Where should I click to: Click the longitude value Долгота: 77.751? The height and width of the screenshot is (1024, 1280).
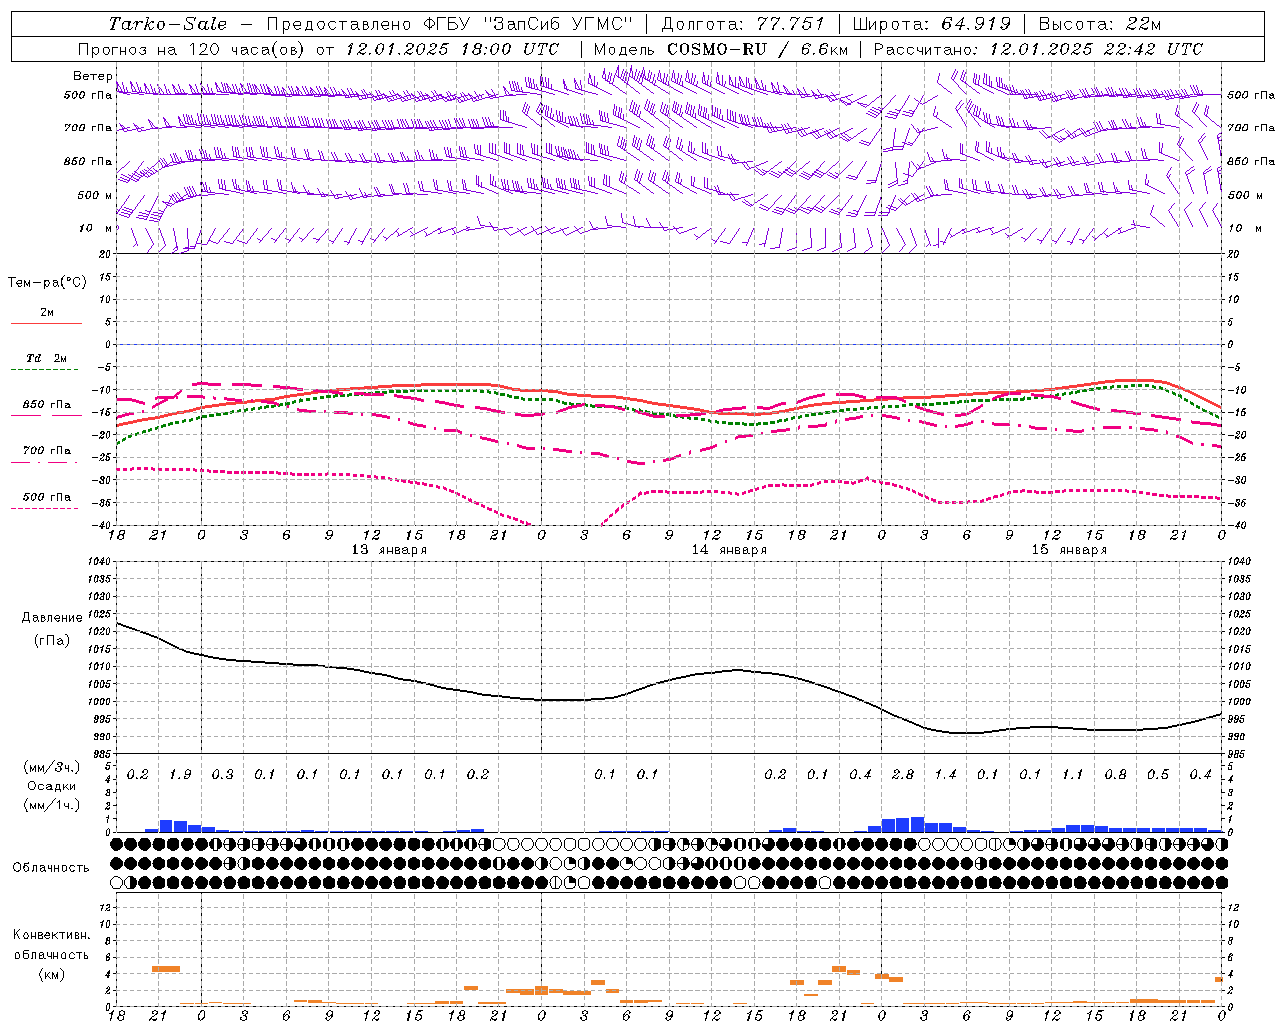click(x=743, y=24)
